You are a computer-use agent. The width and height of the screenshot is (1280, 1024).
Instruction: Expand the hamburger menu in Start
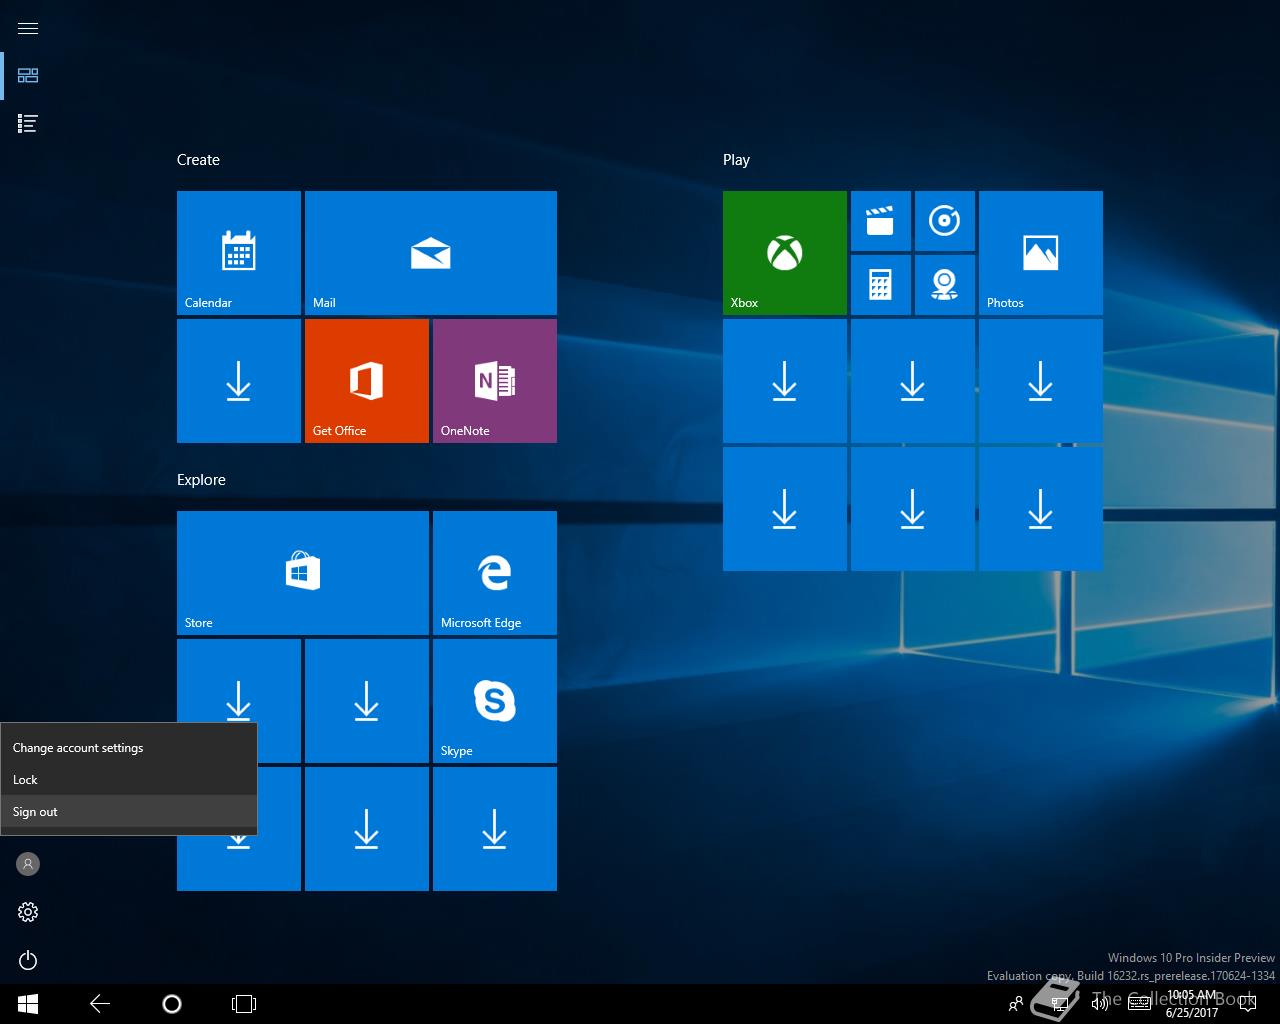[28, 28]
